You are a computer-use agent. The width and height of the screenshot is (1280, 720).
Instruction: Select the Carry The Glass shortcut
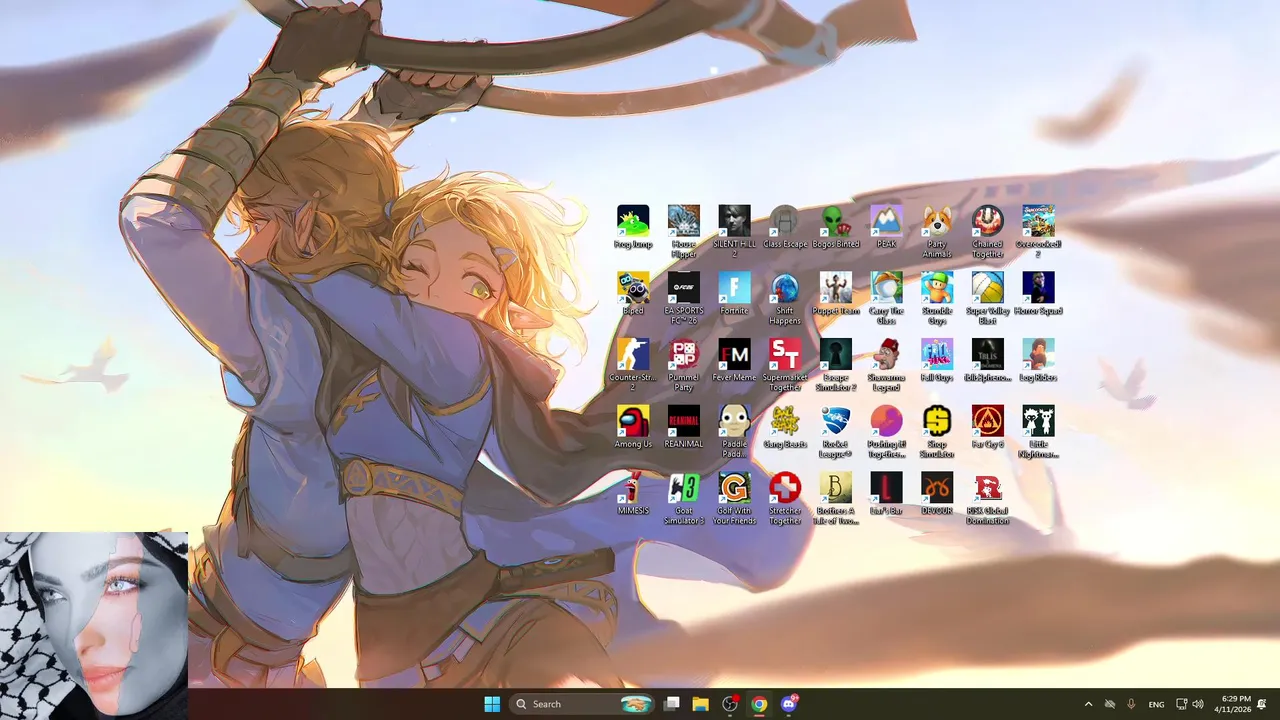887,298
